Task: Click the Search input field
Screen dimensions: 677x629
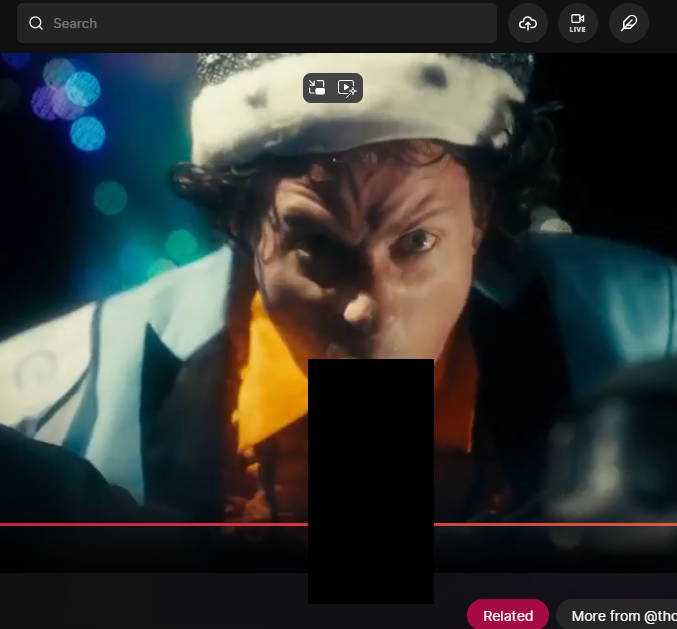Action: pos(256,23)
